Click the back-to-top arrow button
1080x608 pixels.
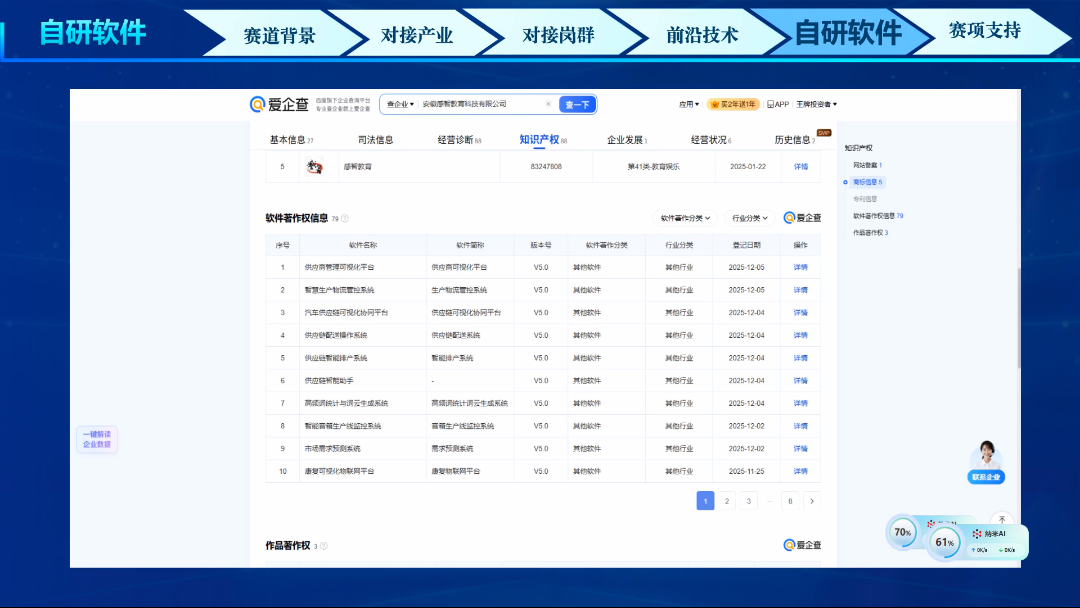coord(1002,521)
